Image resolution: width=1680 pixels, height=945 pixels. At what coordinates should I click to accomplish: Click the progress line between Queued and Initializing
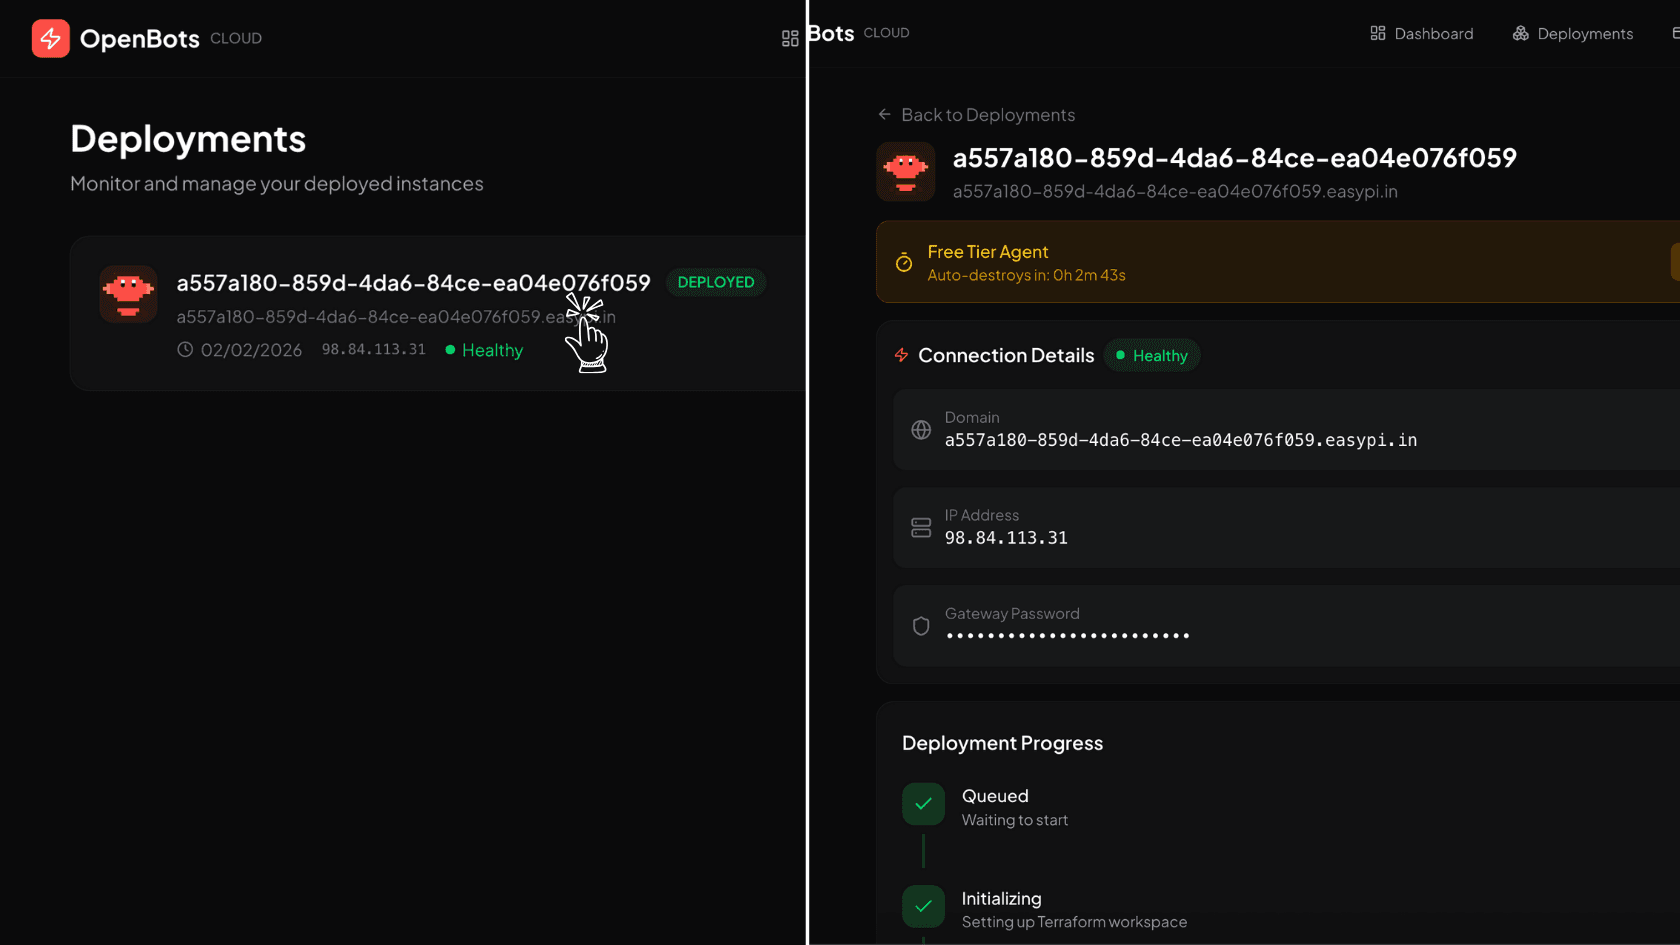922,852
